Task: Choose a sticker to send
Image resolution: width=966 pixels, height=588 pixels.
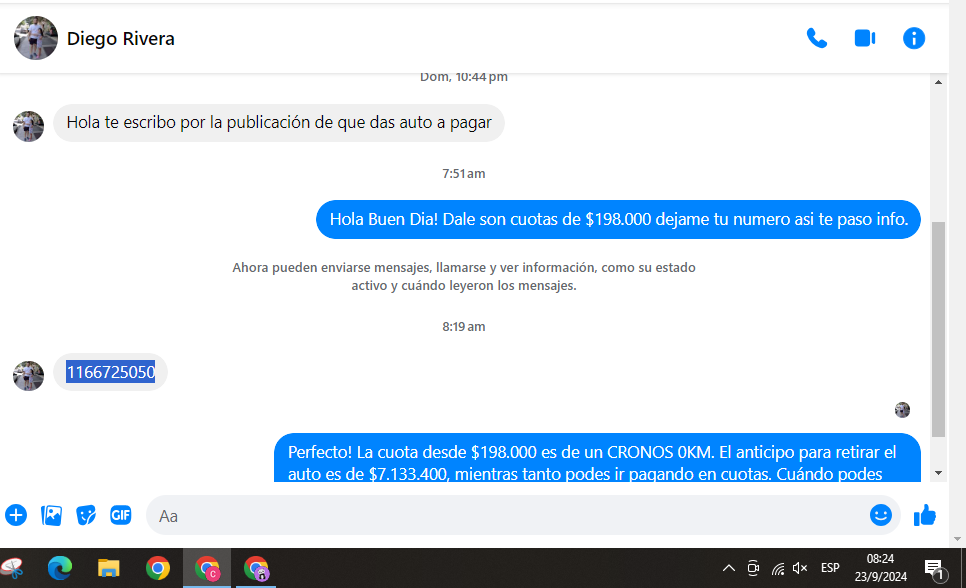Action: 86,515
